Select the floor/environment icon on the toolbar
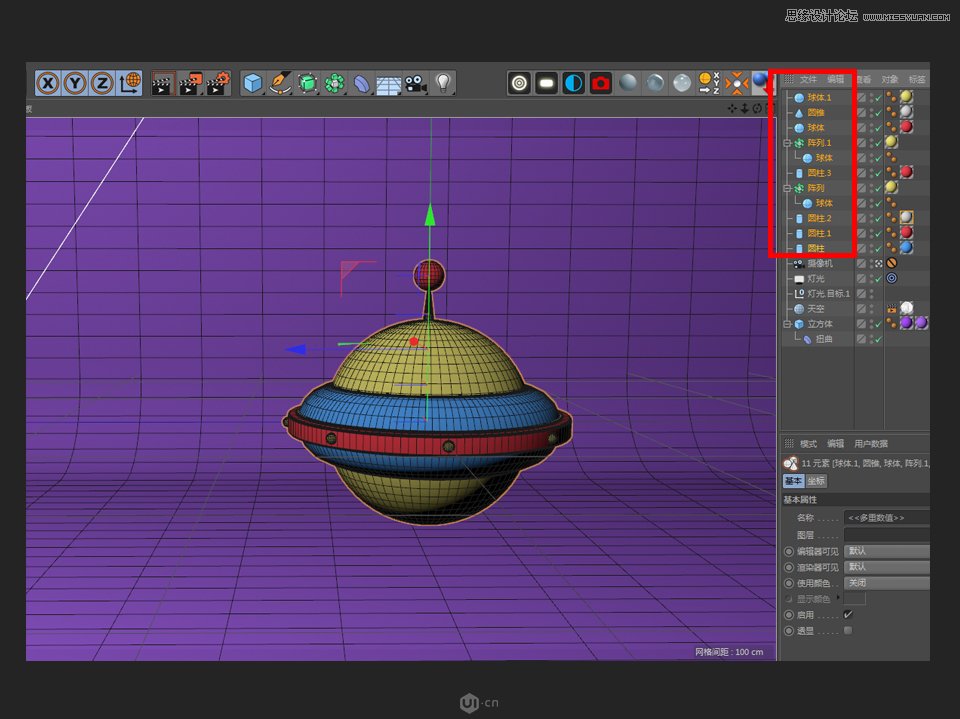The width and height of the screenshot is (960, 719). (389, 81)
